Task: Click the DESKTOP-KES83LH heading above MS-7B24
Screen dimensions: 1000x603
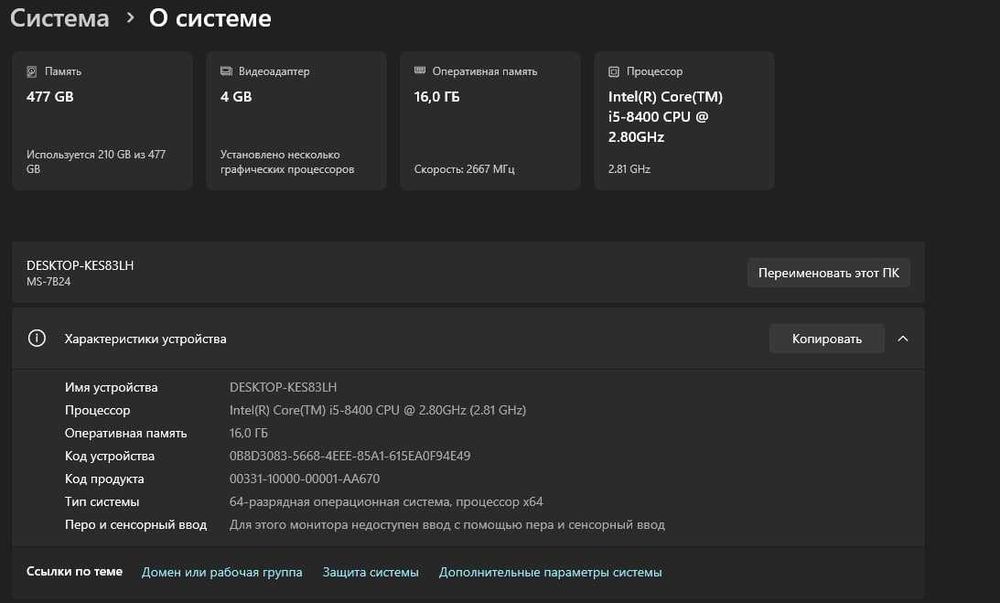Action: tap(80, 265)
